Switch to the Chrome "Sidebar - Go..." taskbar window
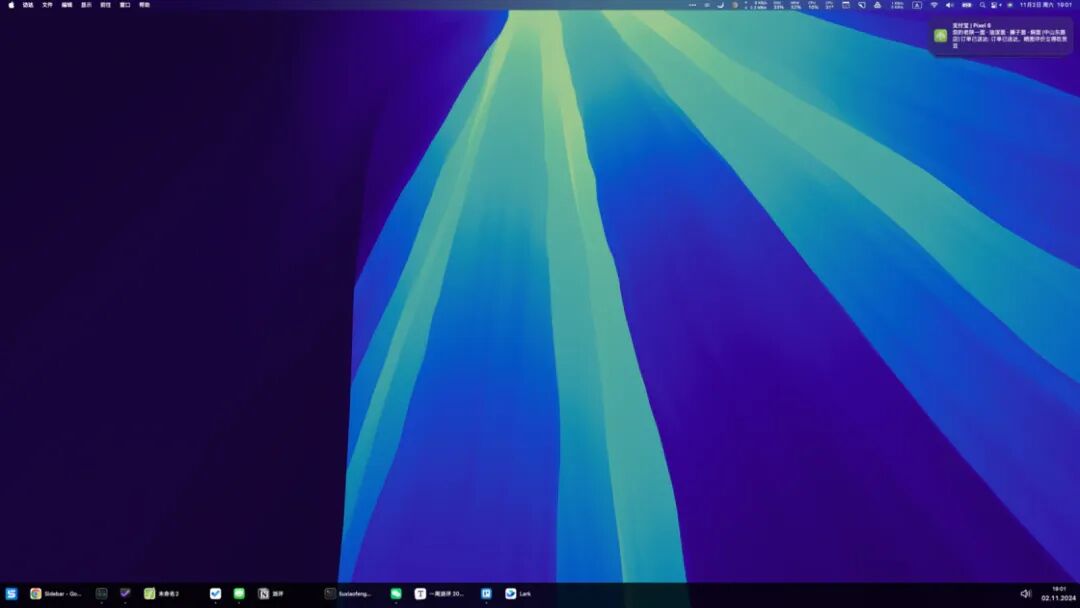The image size is (1080, 608). click(x=55, y=594)
